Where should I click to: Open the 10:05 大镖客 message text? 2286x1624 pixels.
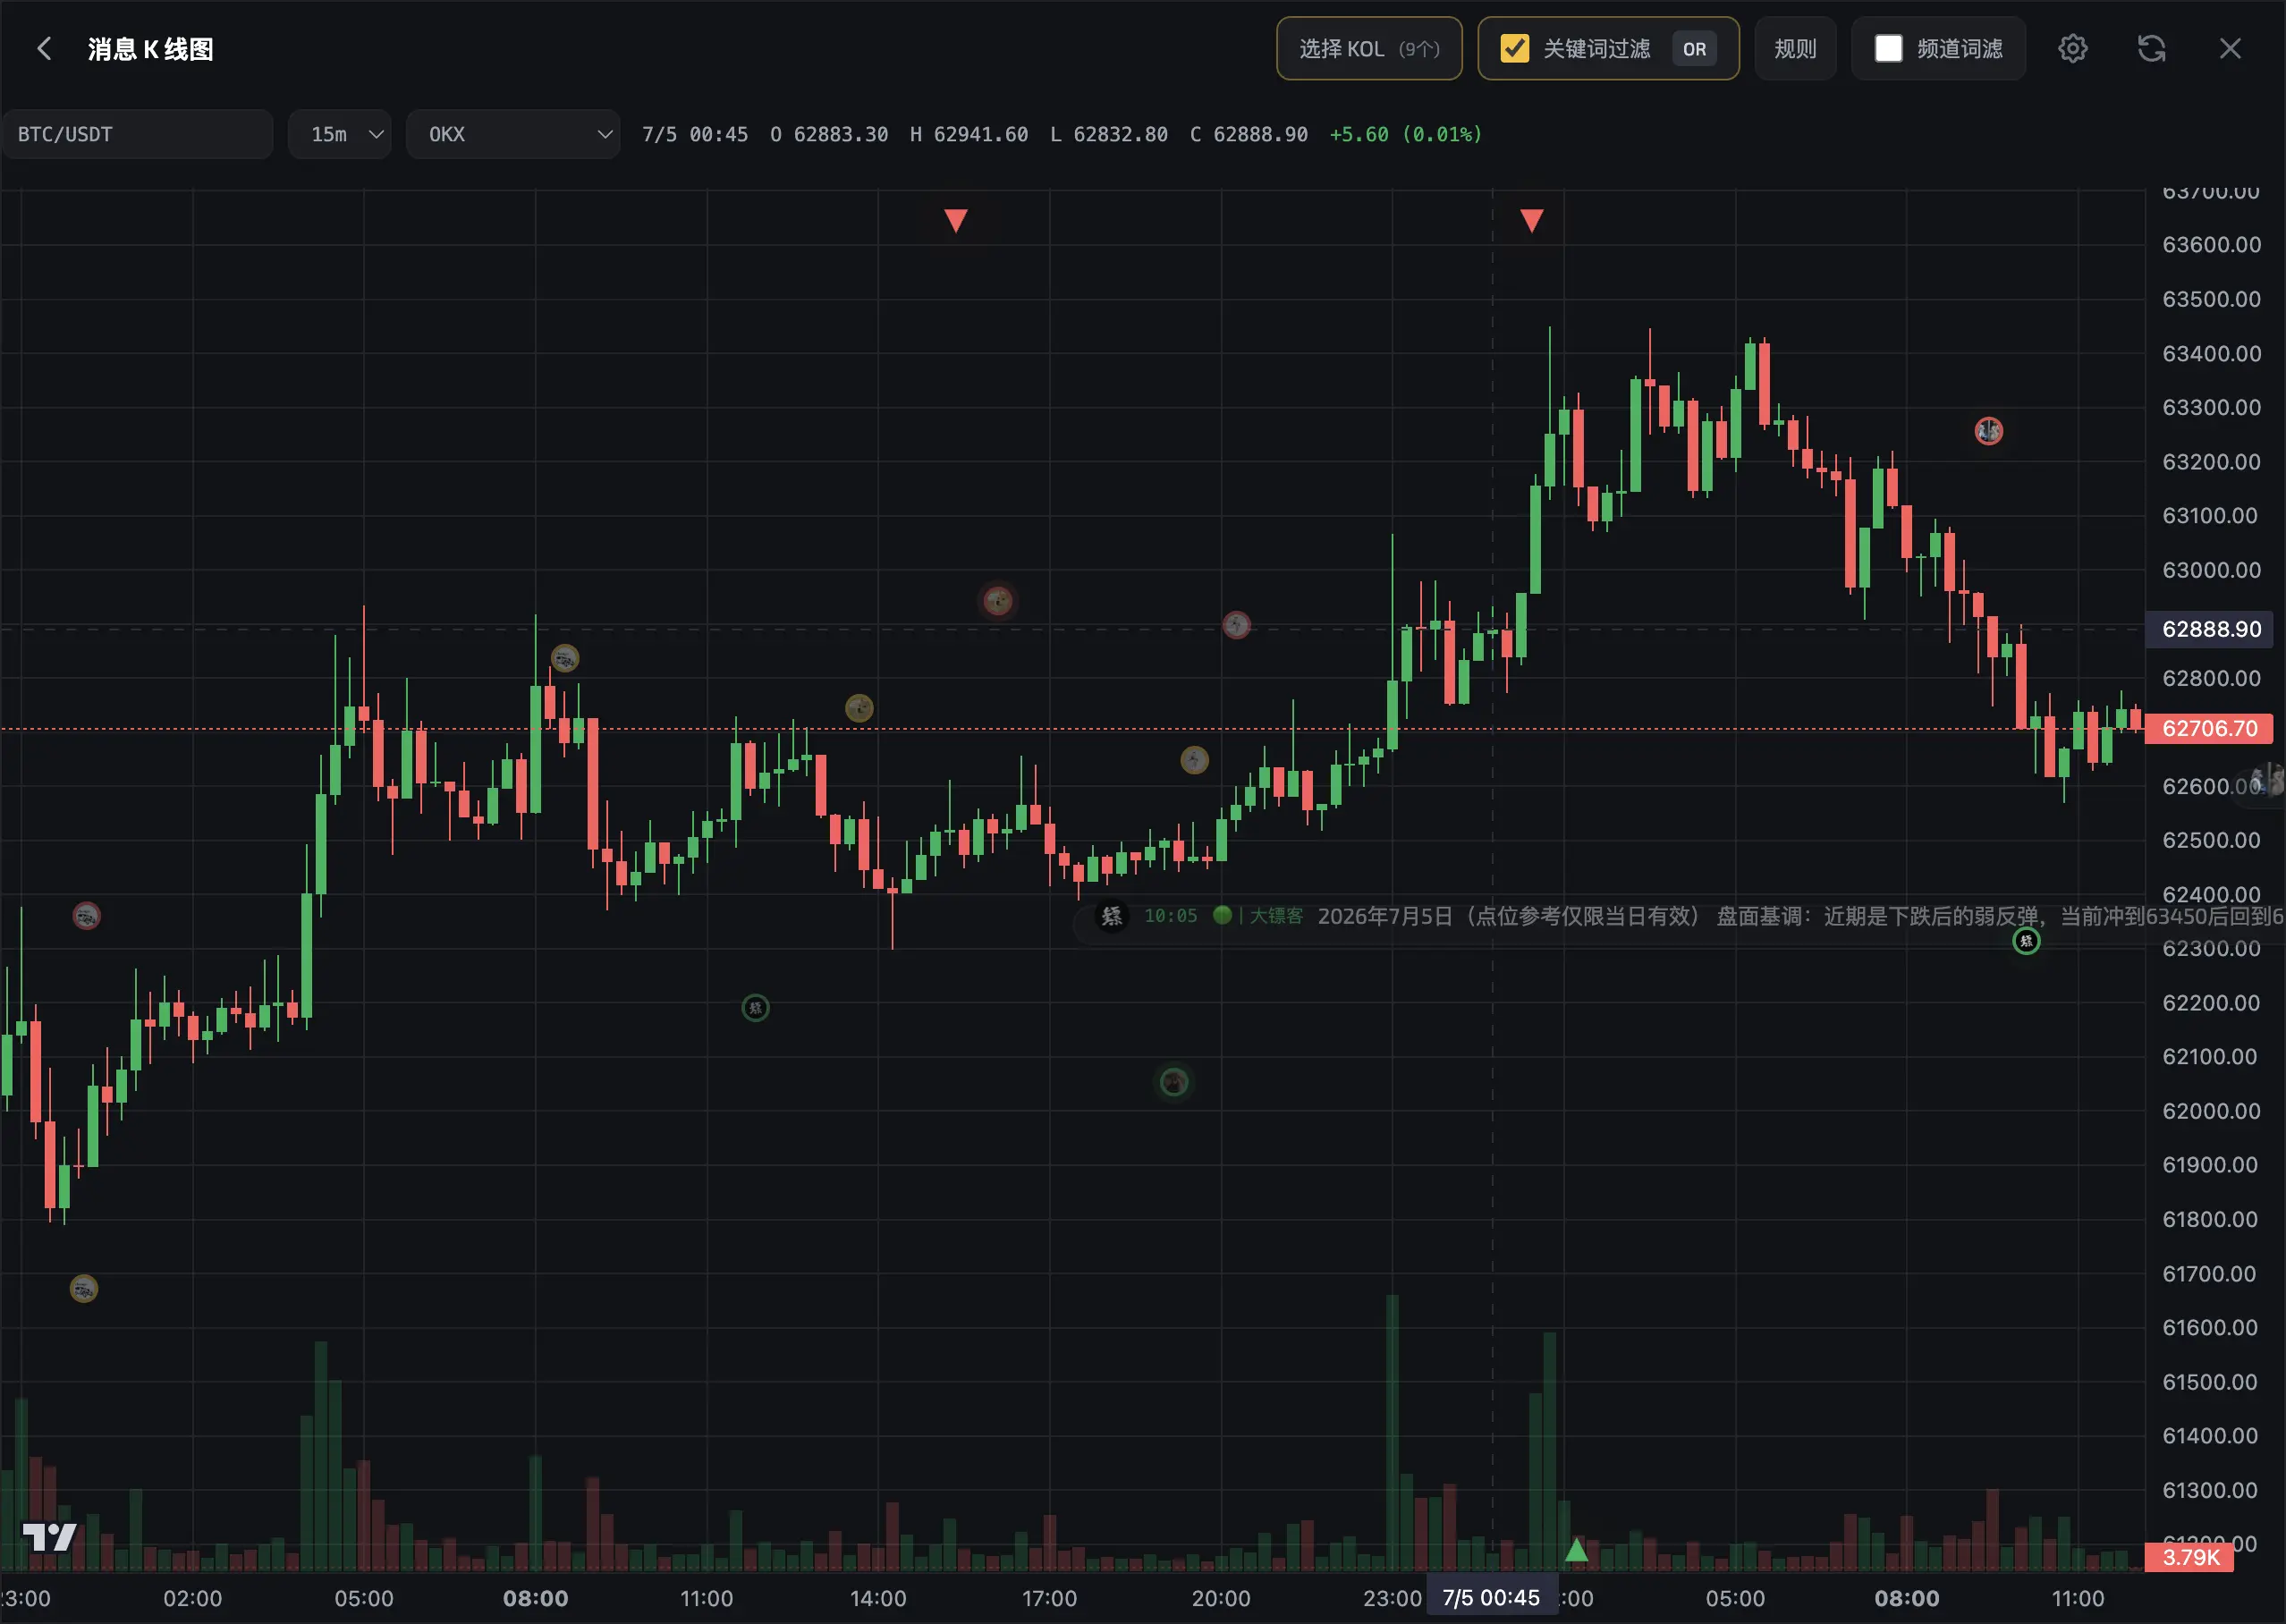coord(1800,916)
